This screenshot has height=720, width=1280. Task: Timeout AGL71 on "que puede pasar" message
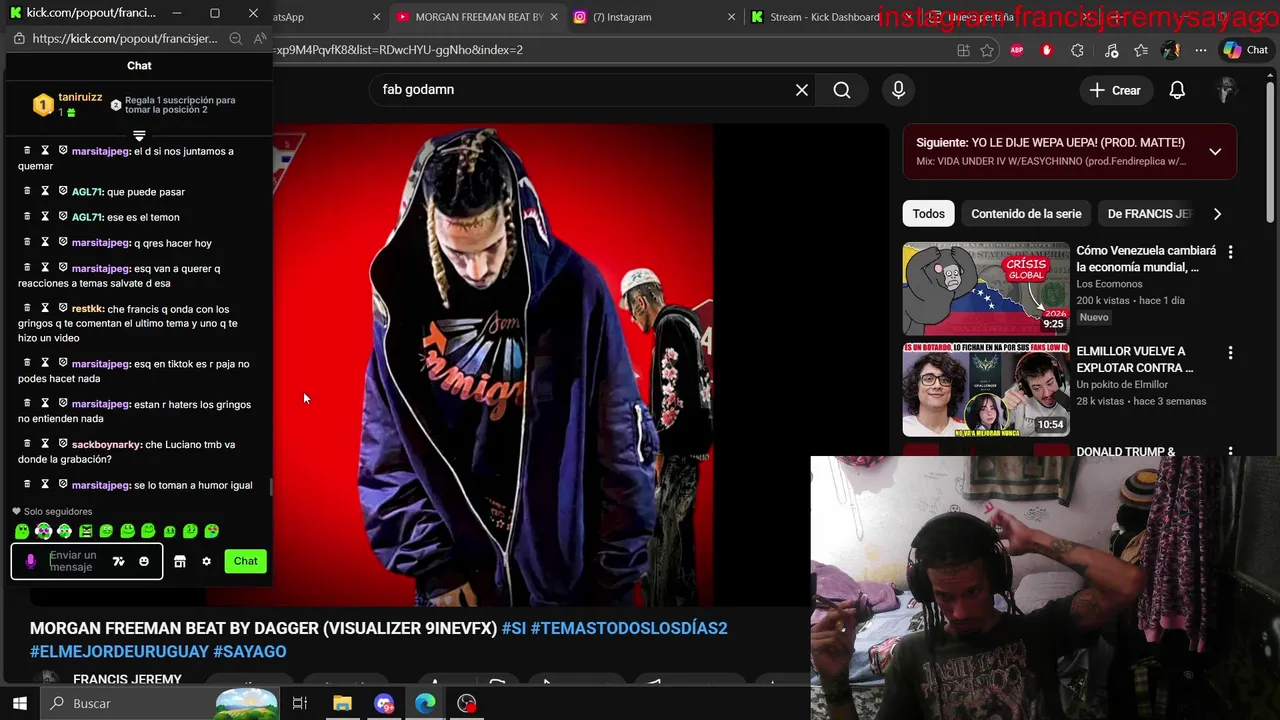pyautogui.click(x=45, y=191)
